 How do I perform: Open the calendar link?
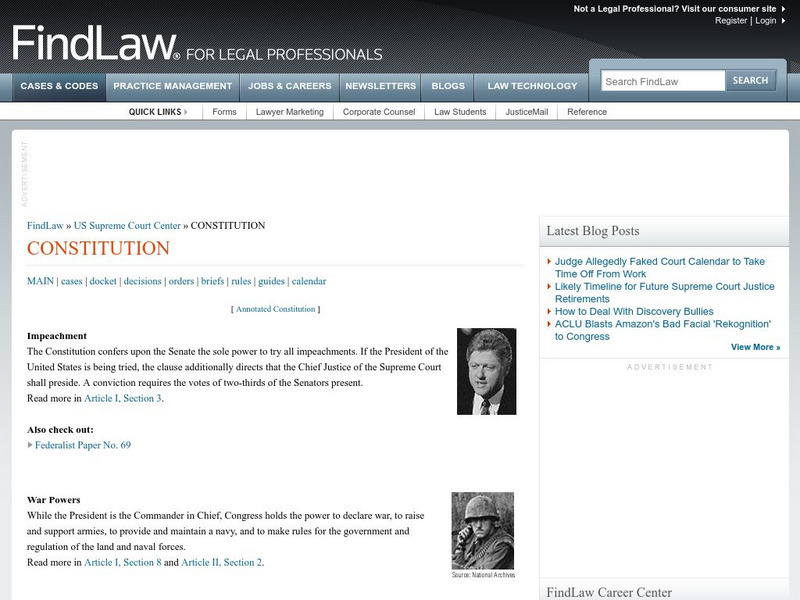[x=309, y=281]
